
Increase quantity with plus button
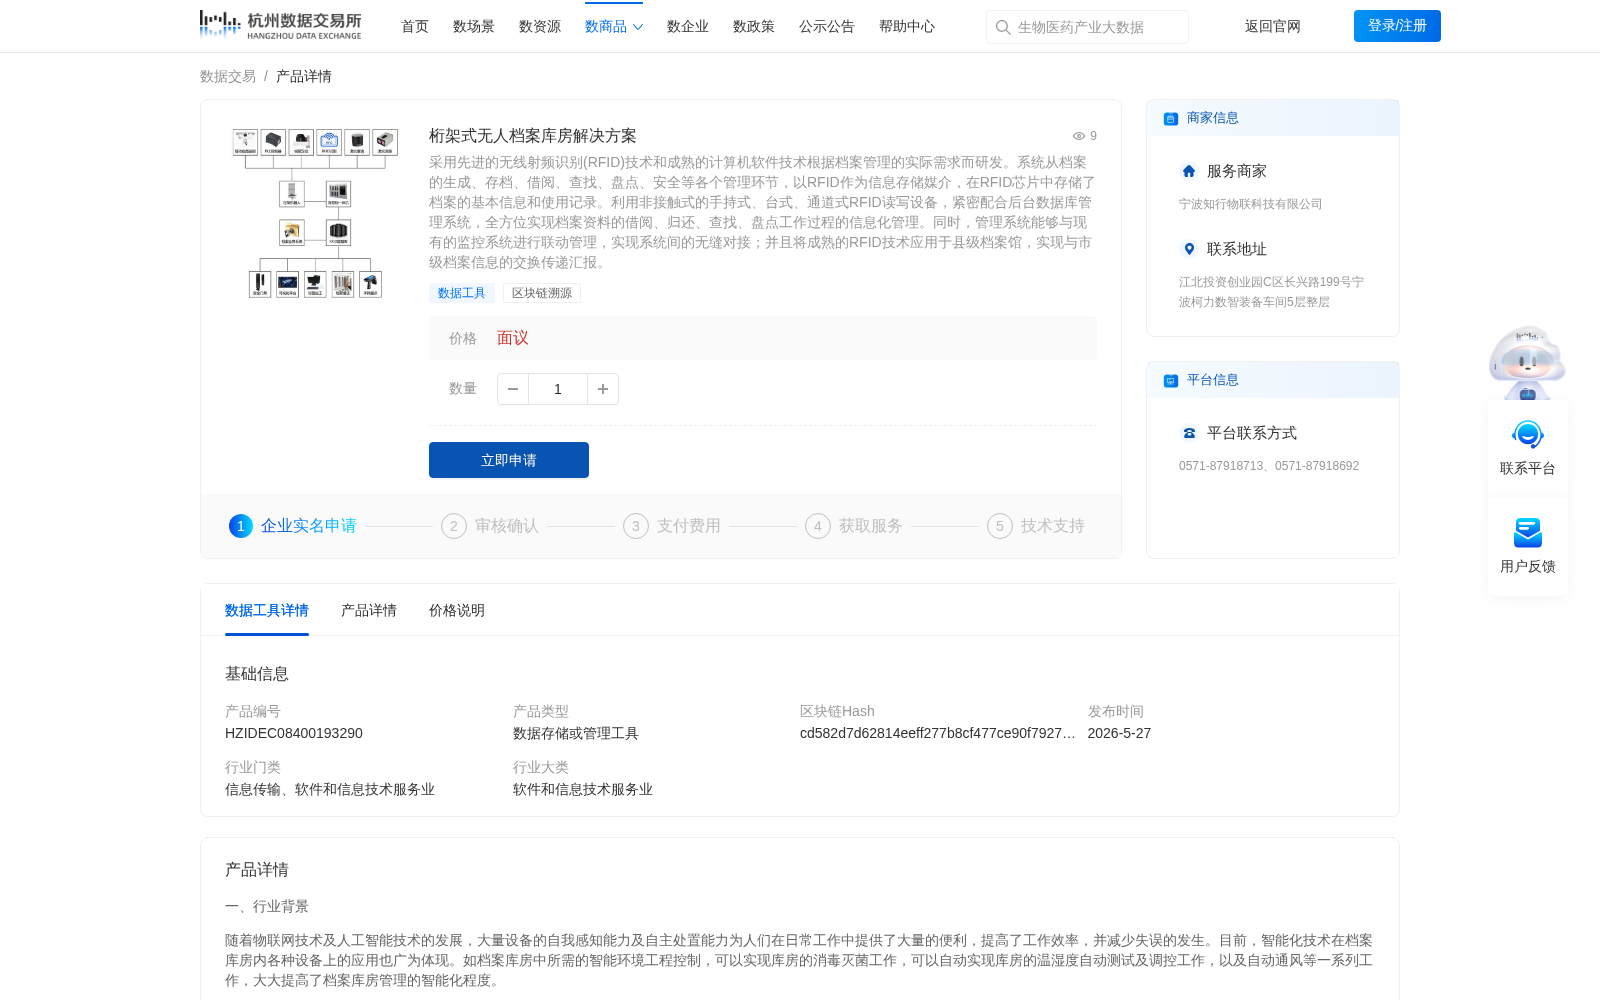(603, 389)
